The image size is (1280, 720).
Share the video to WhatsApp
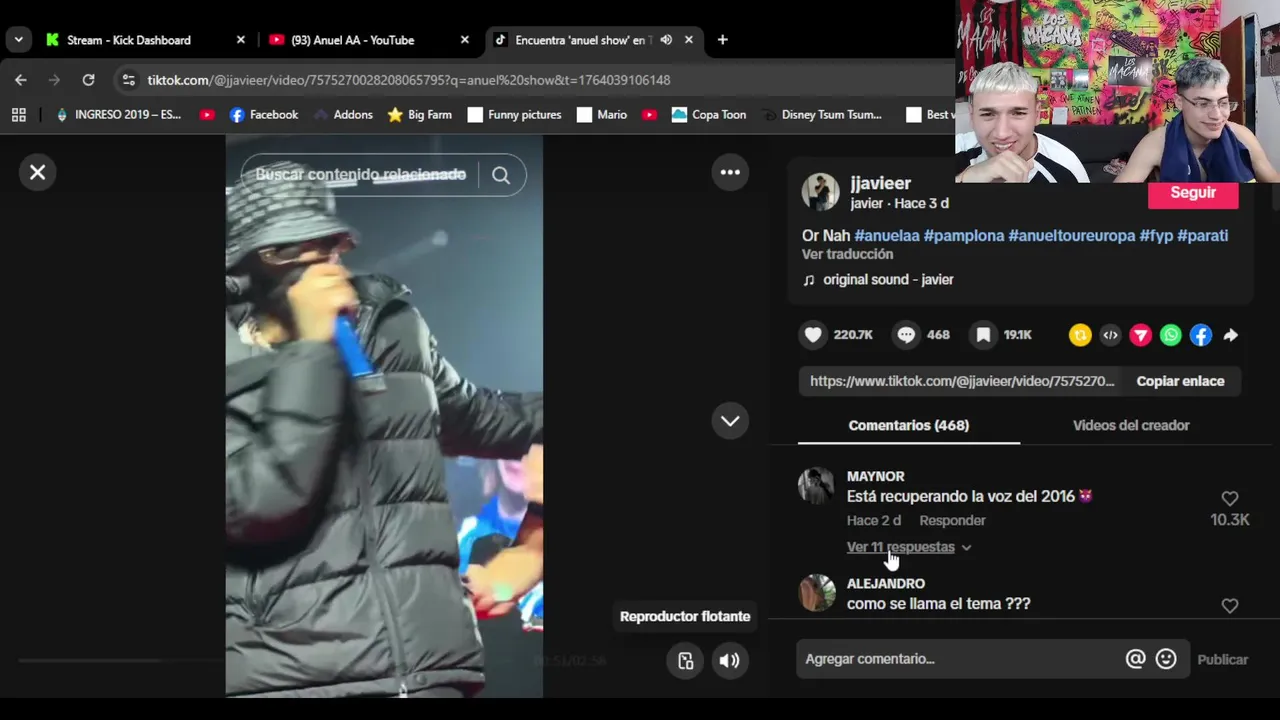pyautogui.click(x=1171, y=336)
